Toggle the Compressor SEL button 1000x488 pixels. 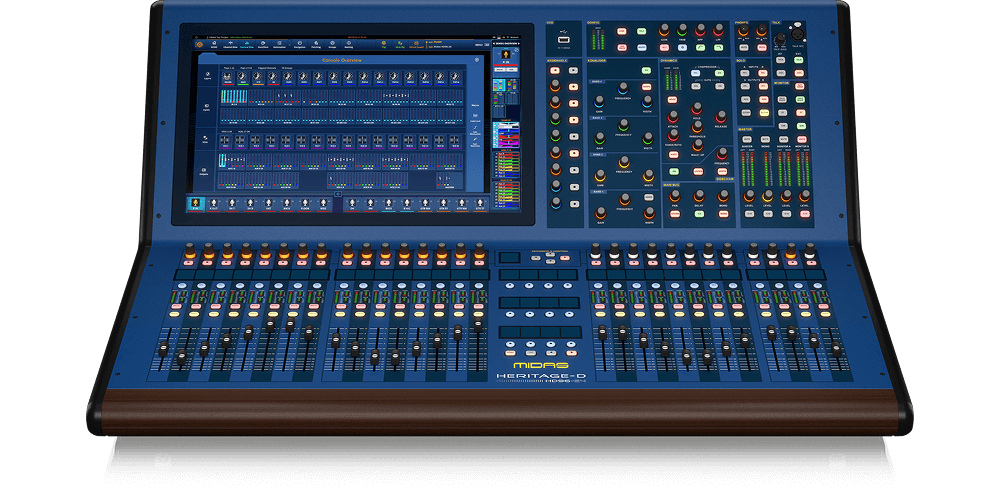(695, 73)
